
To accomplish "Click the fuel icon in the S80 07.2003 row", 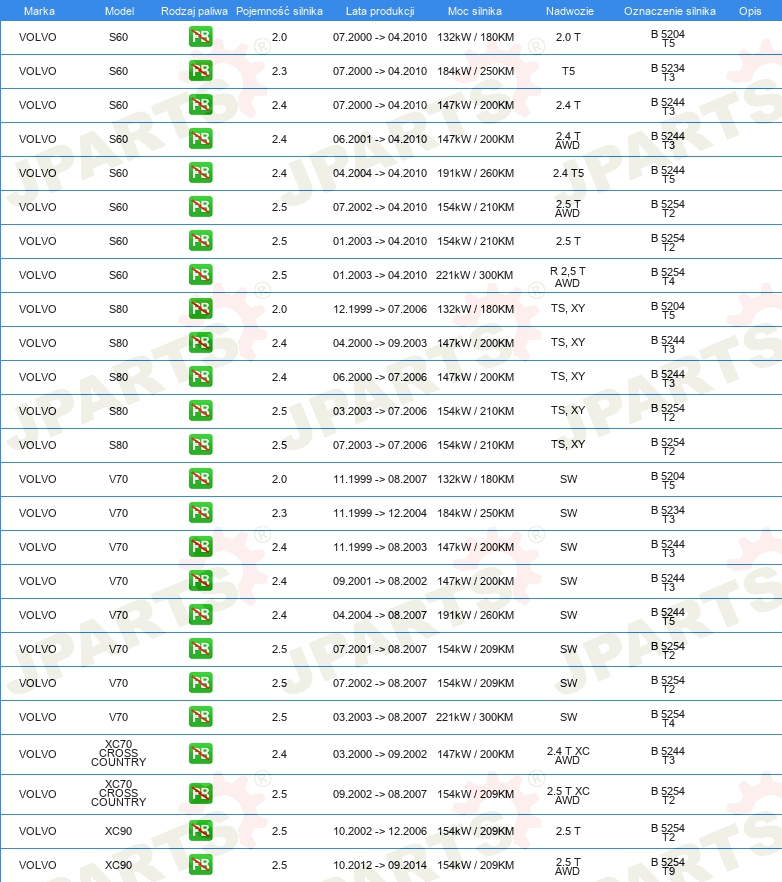I will point(201,445).
